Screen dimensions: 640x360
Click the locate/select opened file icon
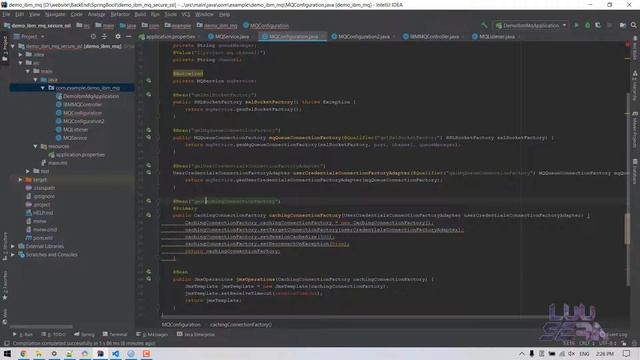tap(93, 36)
